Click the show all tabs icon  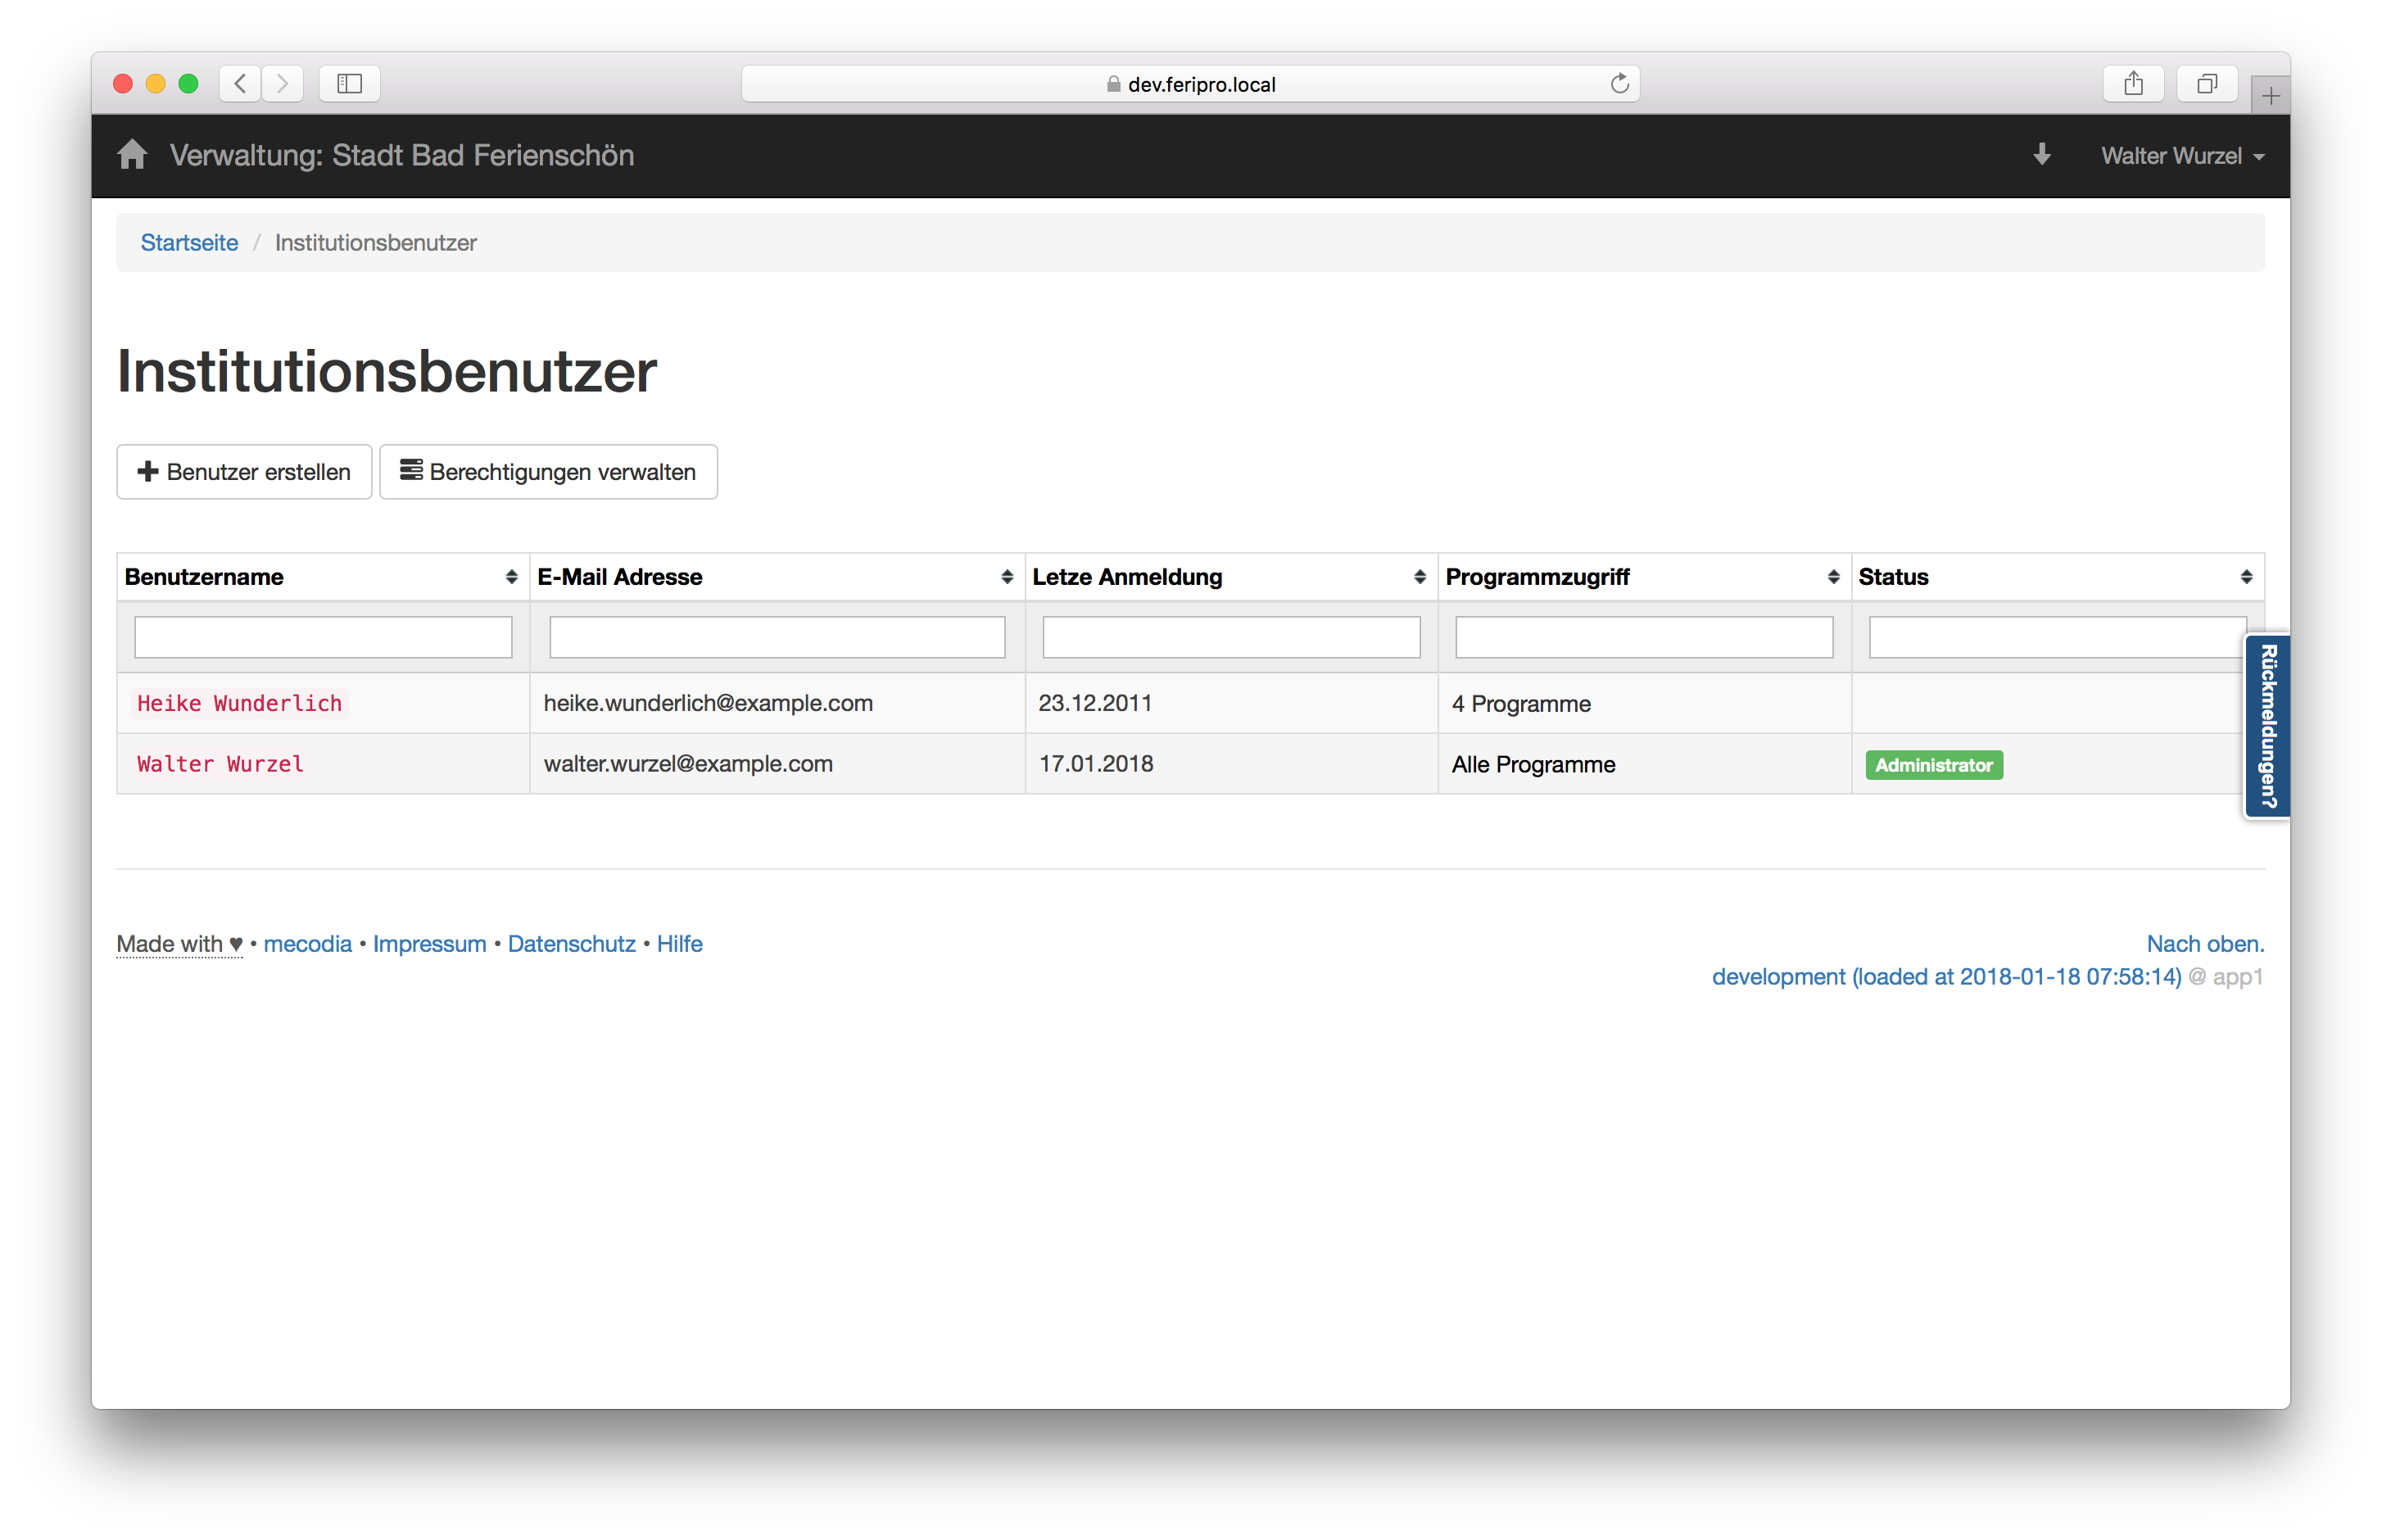click(2206, 84)
